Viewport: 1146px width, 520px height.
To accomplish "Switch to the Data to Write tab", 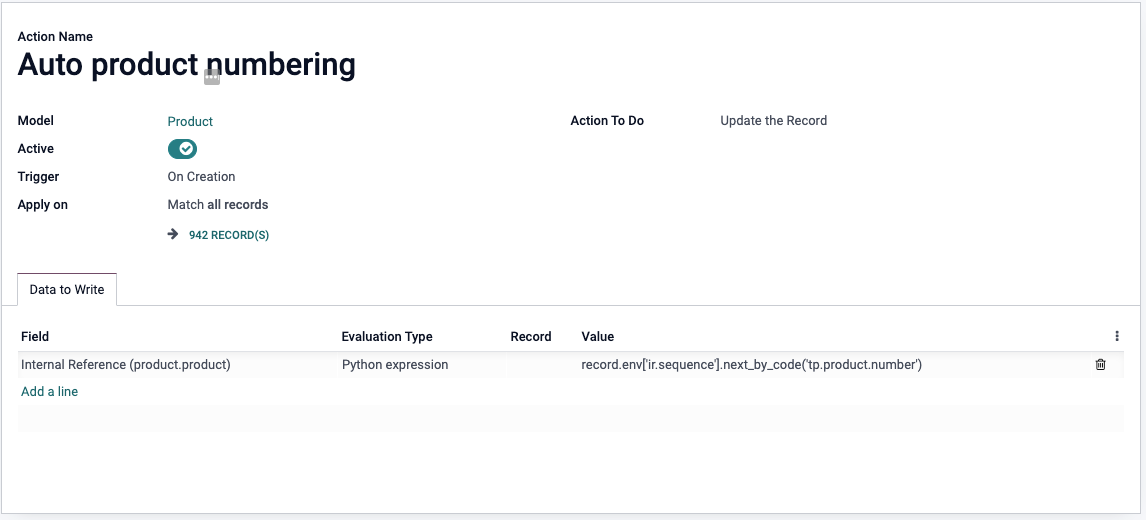I will coord(67,290).
